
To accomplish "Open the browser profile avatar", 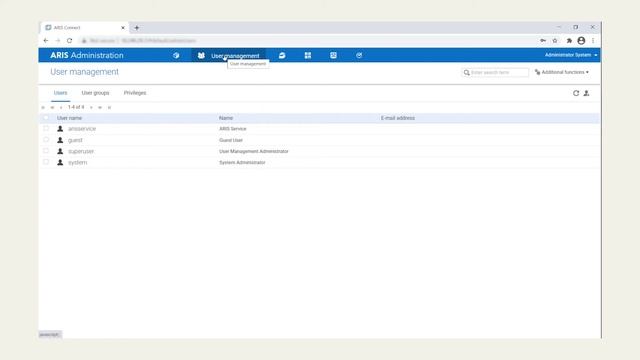I will [x=581, y=40].
